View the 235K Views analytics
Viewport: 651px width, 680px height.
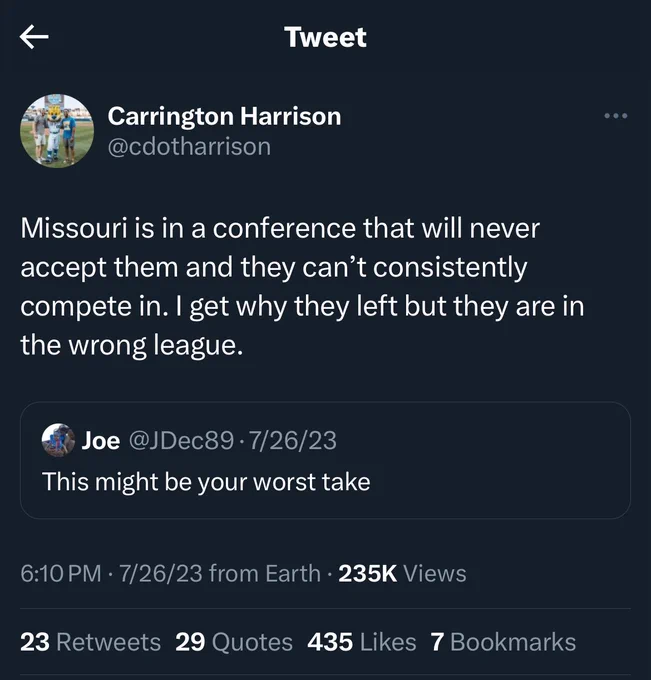[x=402, y=573]
